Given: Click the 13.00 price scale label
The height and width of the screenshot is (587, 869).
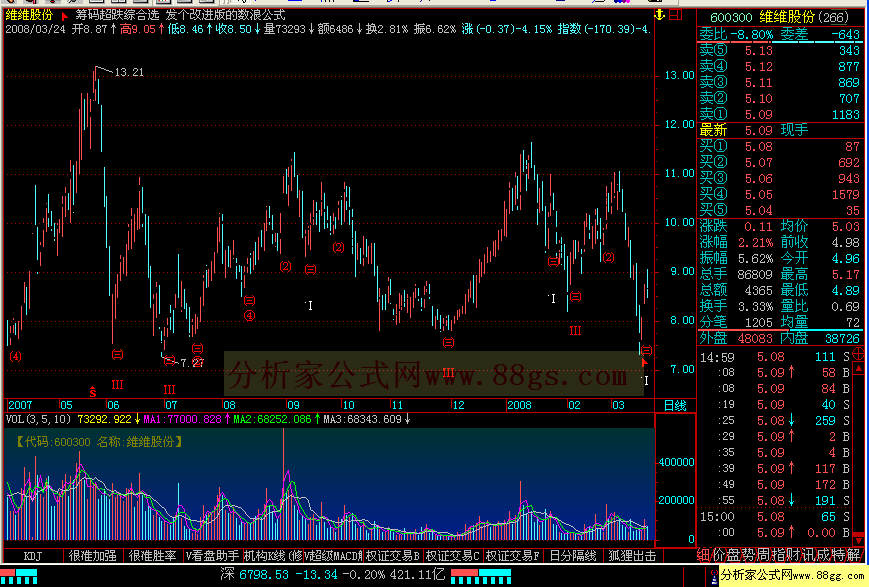Looking at the screenshot, I should (679, 75).
